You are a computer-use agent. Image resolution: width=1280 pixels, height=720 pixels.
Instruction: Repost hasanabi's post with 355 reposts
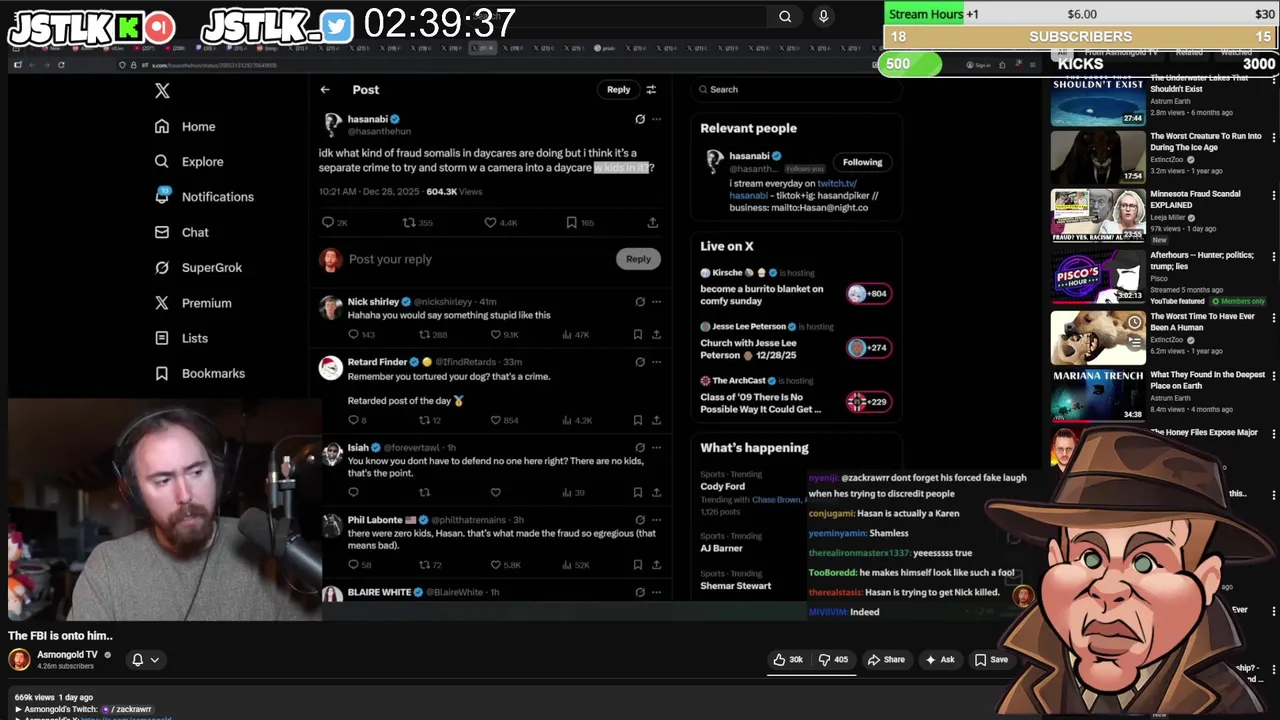click(409, 222)
